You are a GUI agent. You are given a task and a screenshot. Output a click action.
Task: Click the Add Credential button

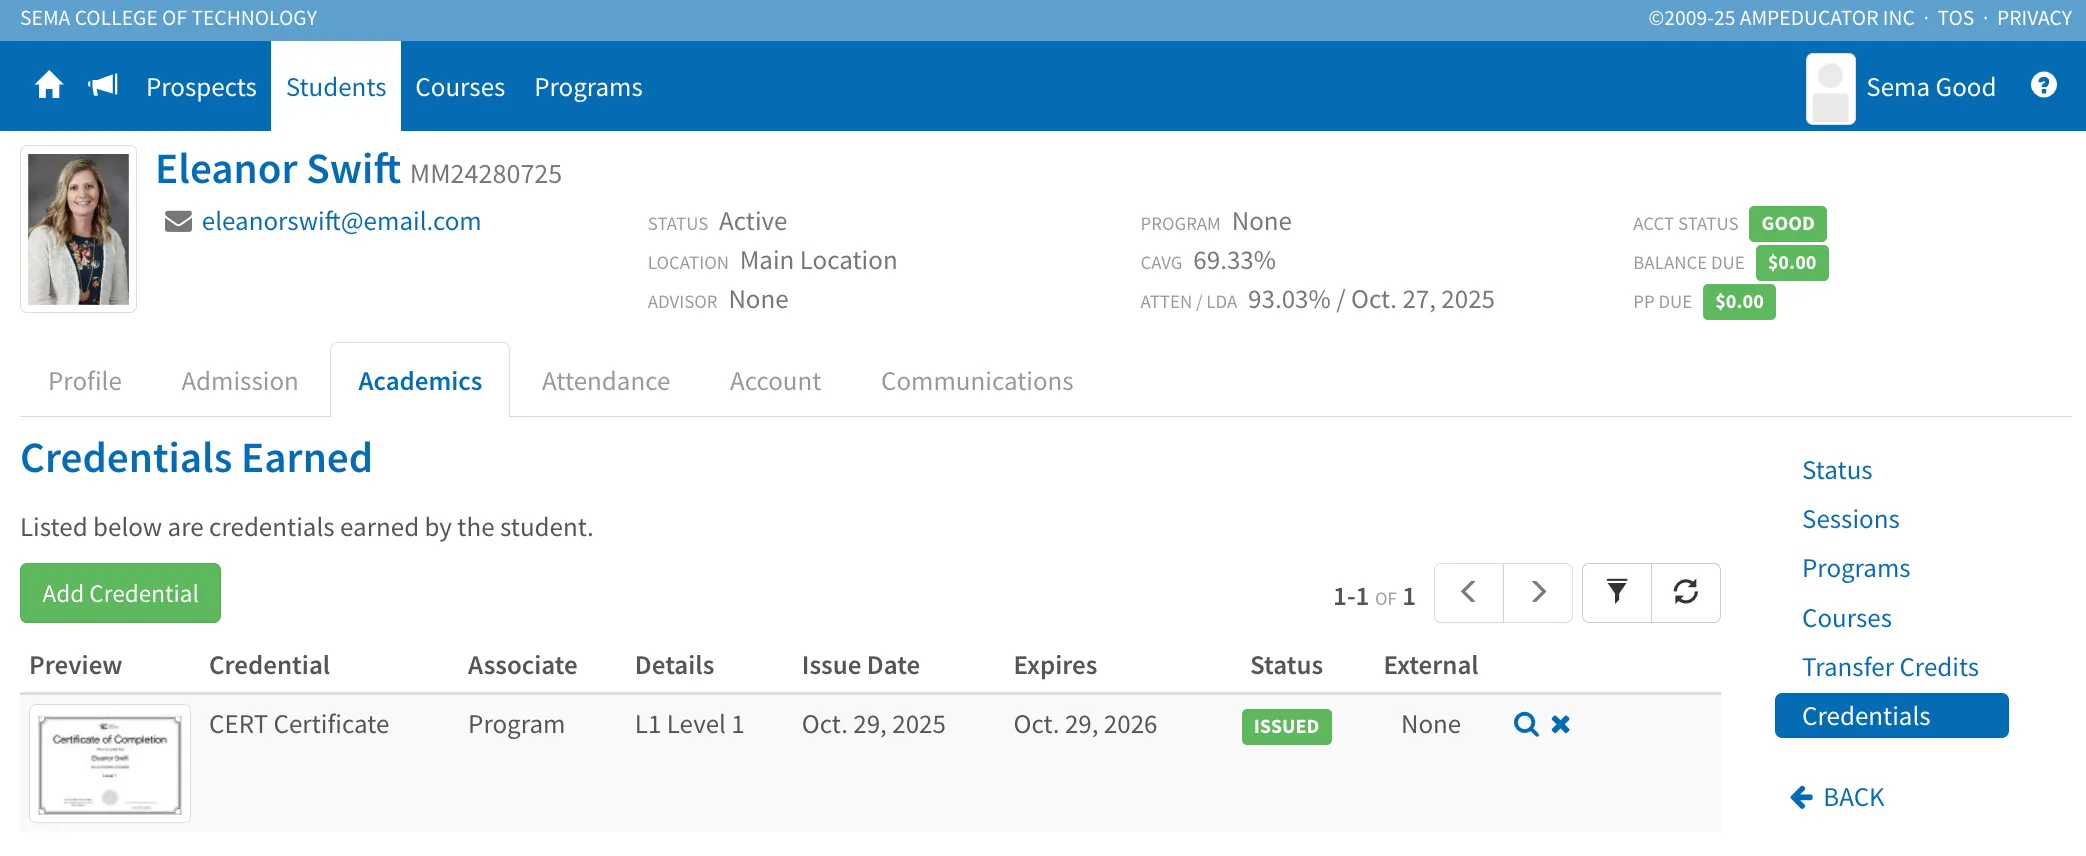tap(120, 593)
